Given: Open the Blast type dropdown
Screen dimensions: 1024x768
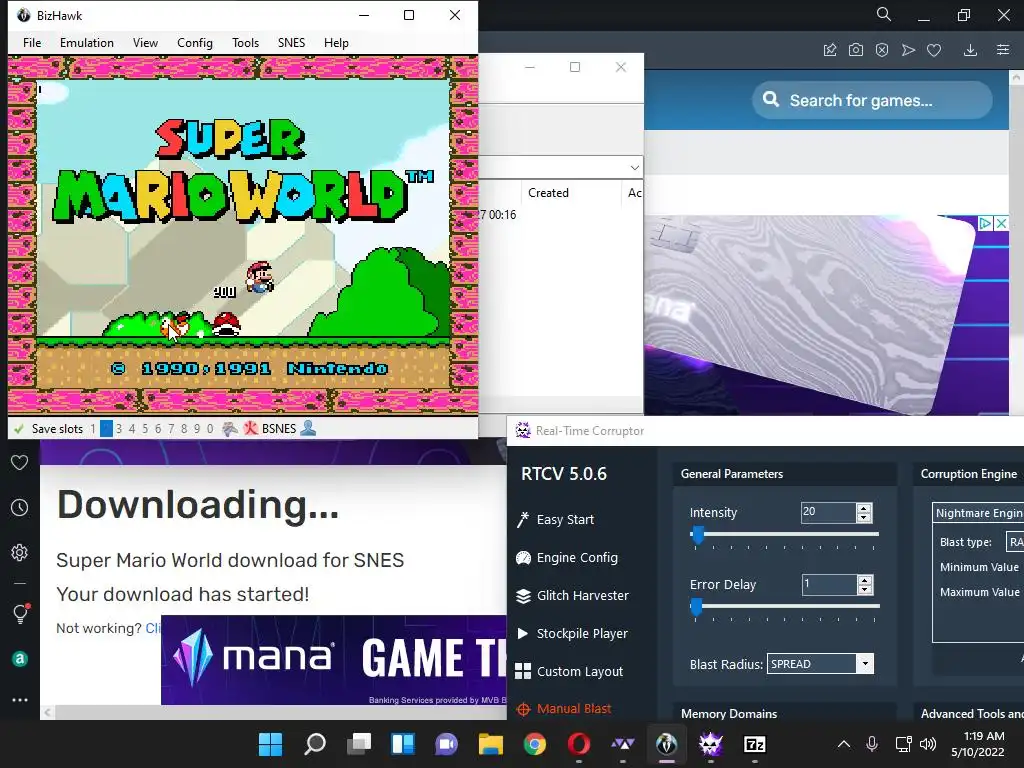Looking at the screenshot, I should 1015,542.
